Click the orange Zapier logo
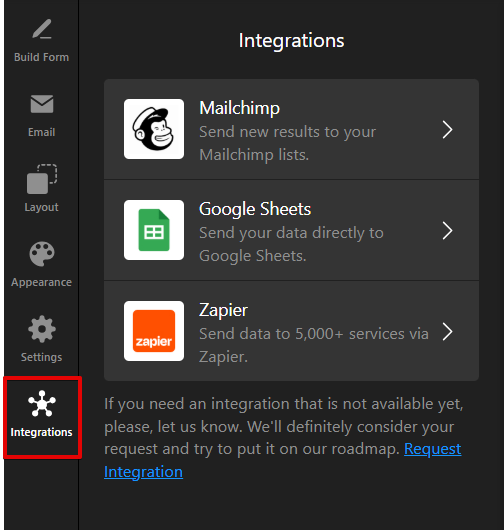Viewport: 504px width, 530px height. [154, 331]
